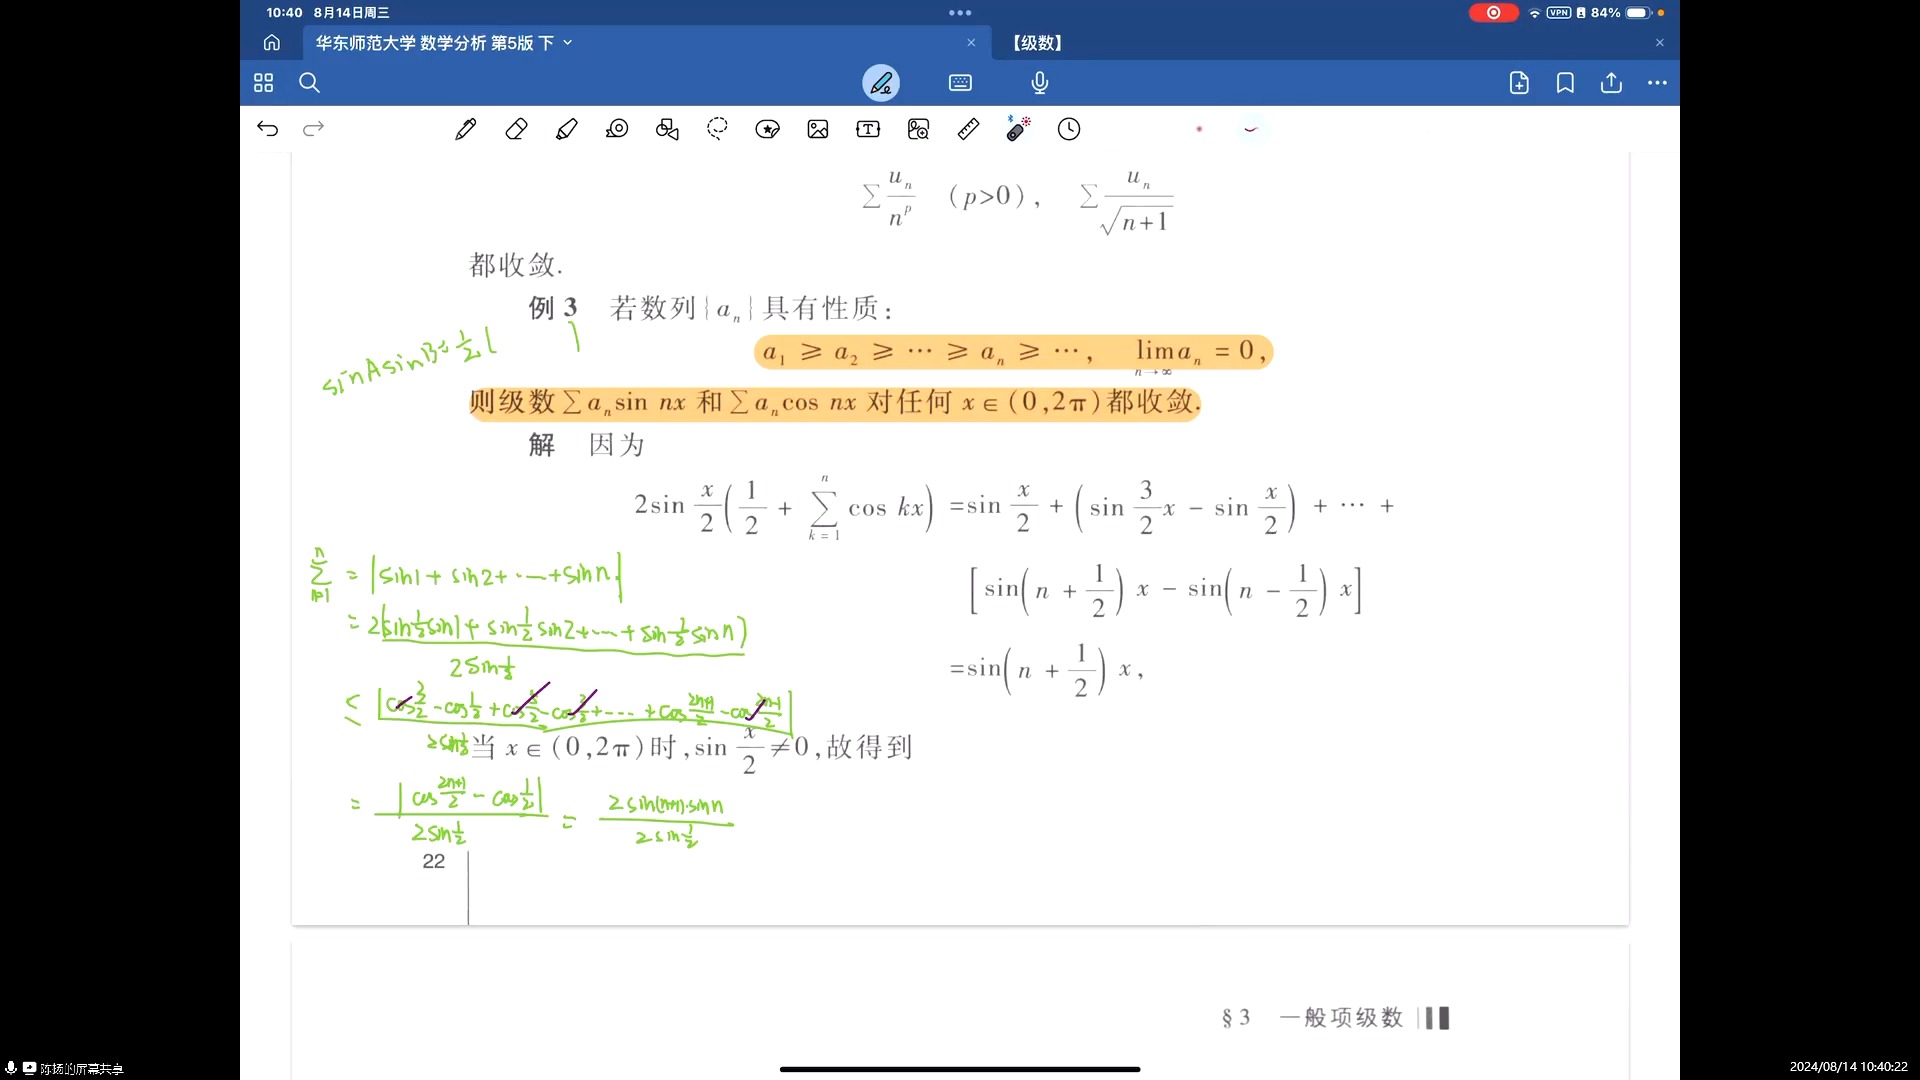This screenshot has width=1920, height=1080.
Task: Show the on-screen keyboard
Action: click(959, 83)
